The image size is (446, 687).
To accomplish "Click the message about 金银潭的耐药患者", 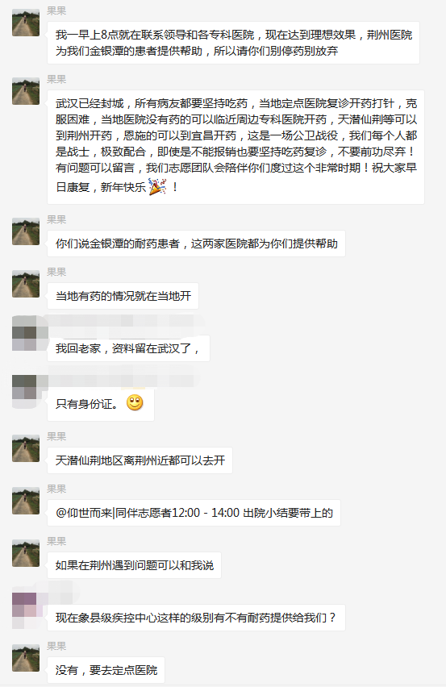I will pos(196,244).
